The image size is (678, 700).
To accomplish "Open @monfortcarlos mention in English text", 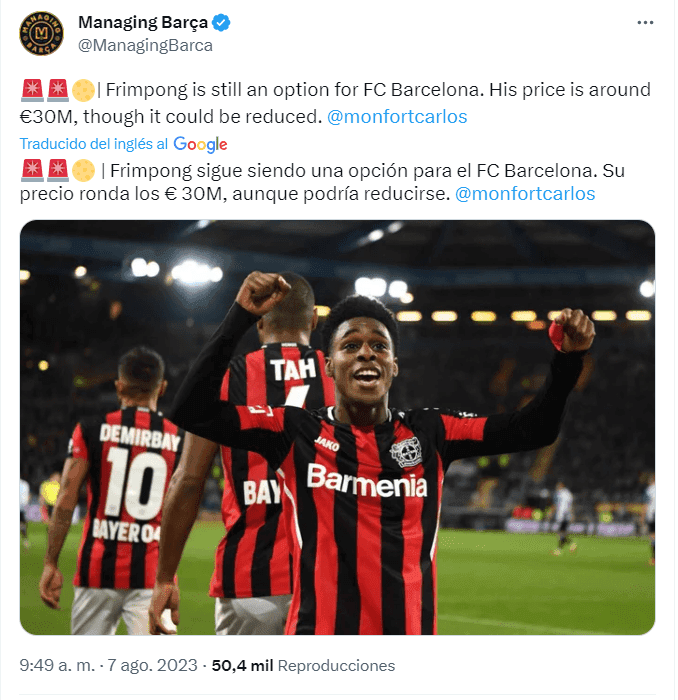I will 397,117.
